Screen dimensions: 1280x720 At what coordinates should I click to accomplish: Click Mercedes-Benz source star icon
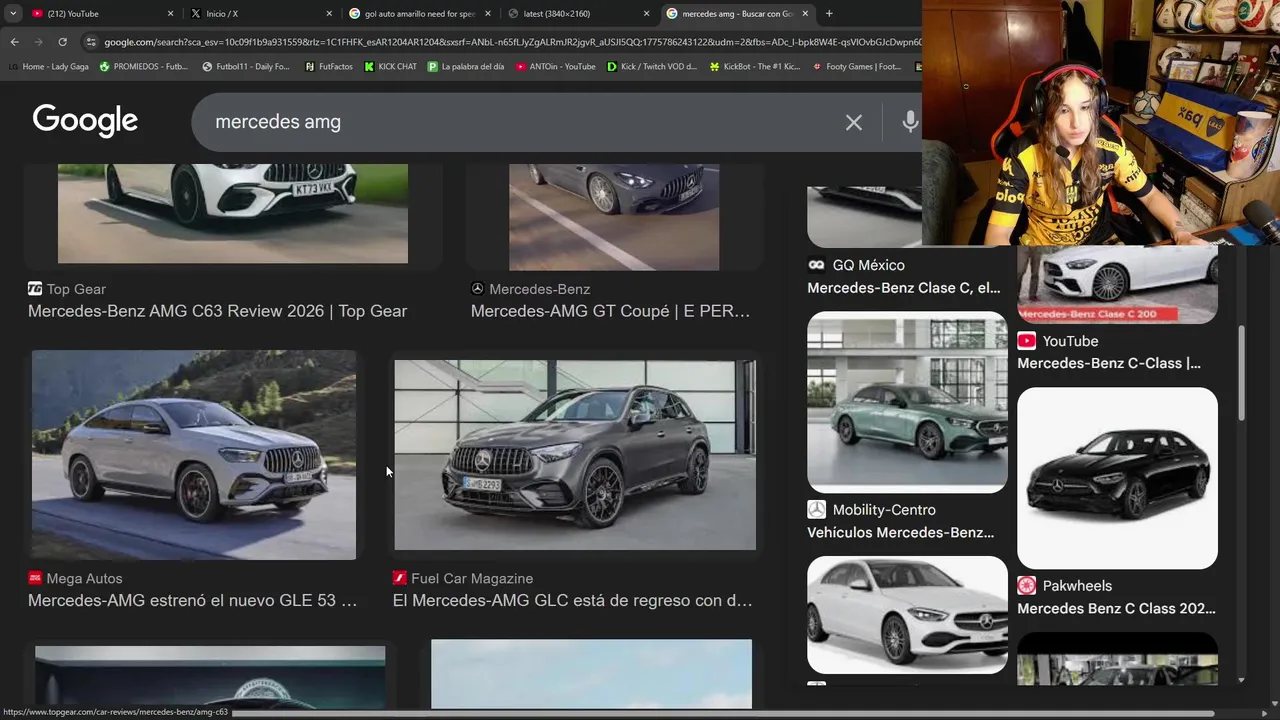(477, 289)
